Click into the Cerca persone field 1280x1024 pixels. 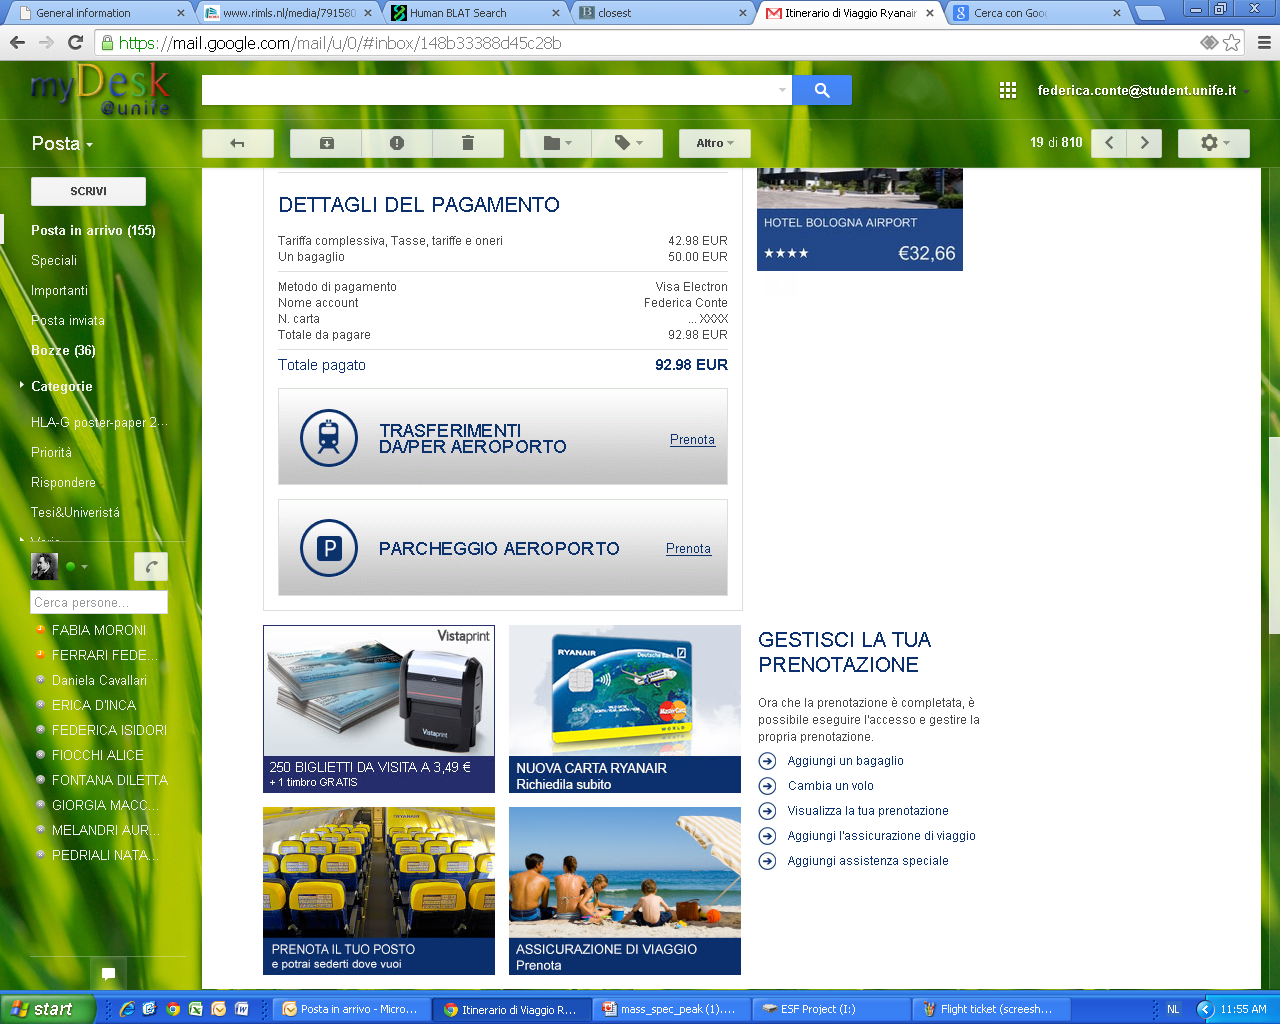[x=98, y=602]
